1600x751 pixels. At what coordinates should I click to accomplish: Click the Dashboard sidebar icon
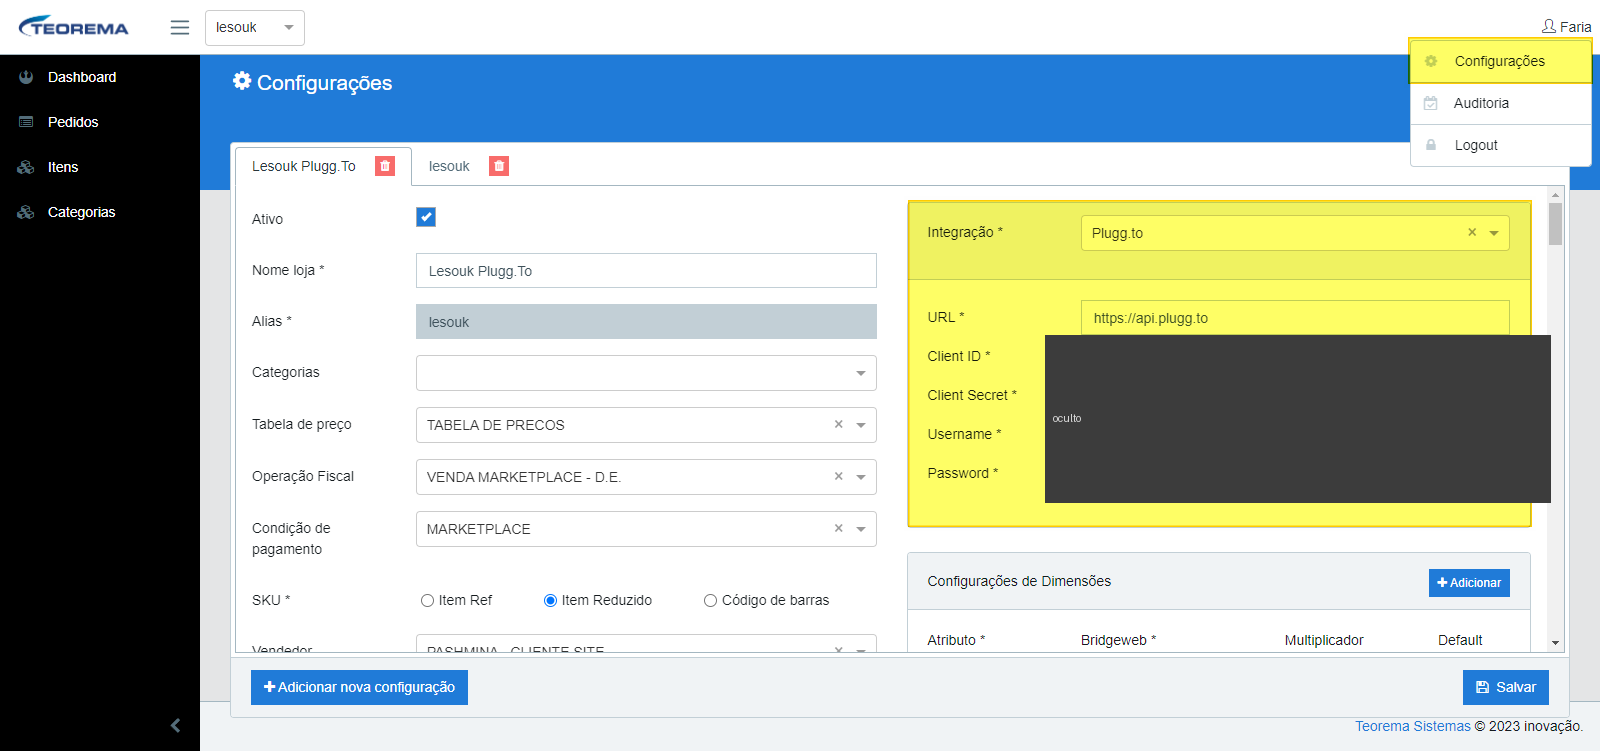(26, 77)
